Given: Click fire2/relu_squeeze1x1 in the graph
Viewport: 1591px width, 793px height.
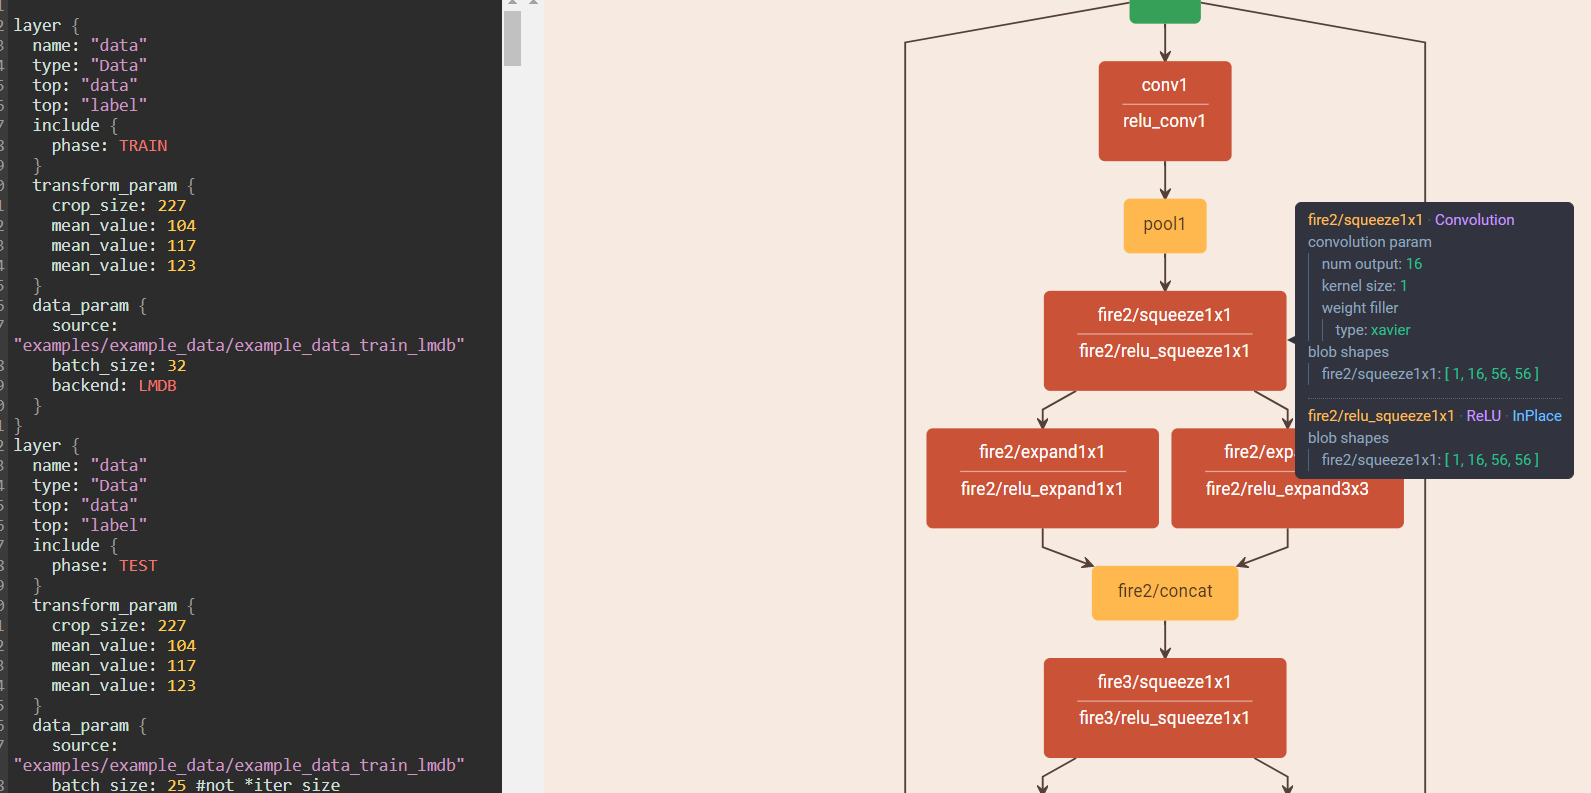Looking at the screenshot, I should [x=1164, y=351].
